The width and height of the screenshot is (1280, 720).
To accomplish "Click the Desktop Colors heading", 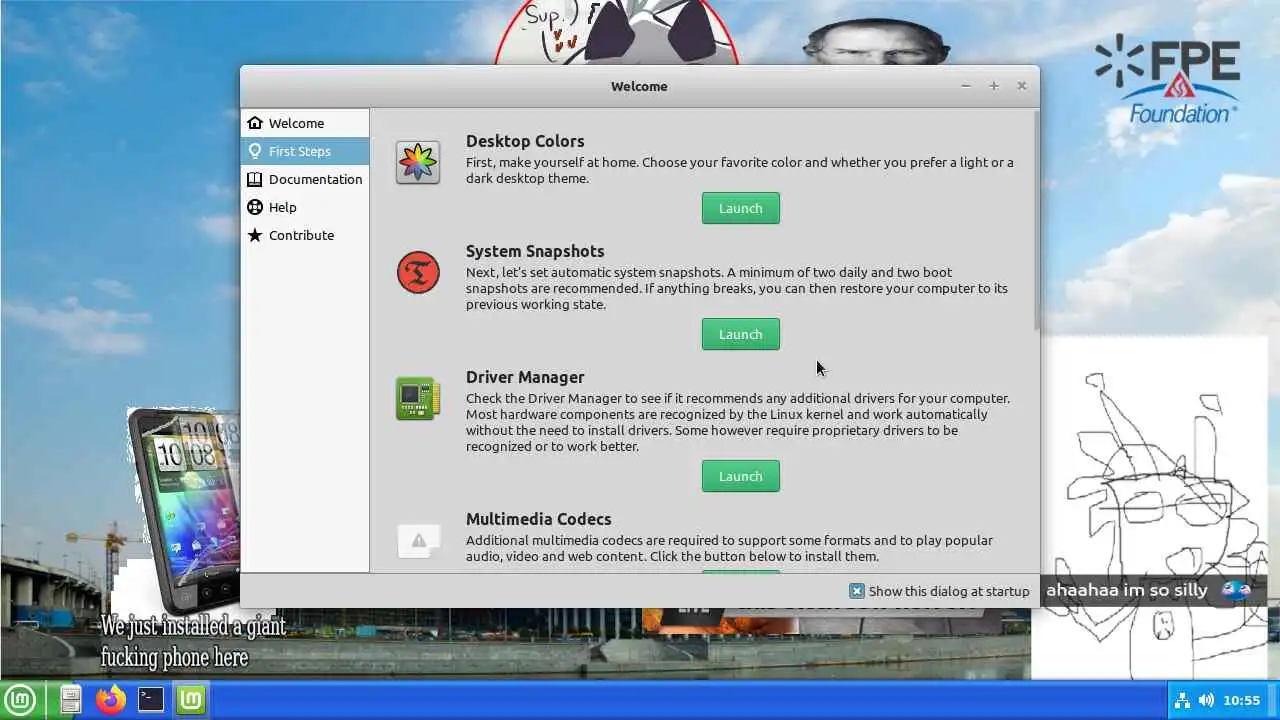I will point(525,141).
